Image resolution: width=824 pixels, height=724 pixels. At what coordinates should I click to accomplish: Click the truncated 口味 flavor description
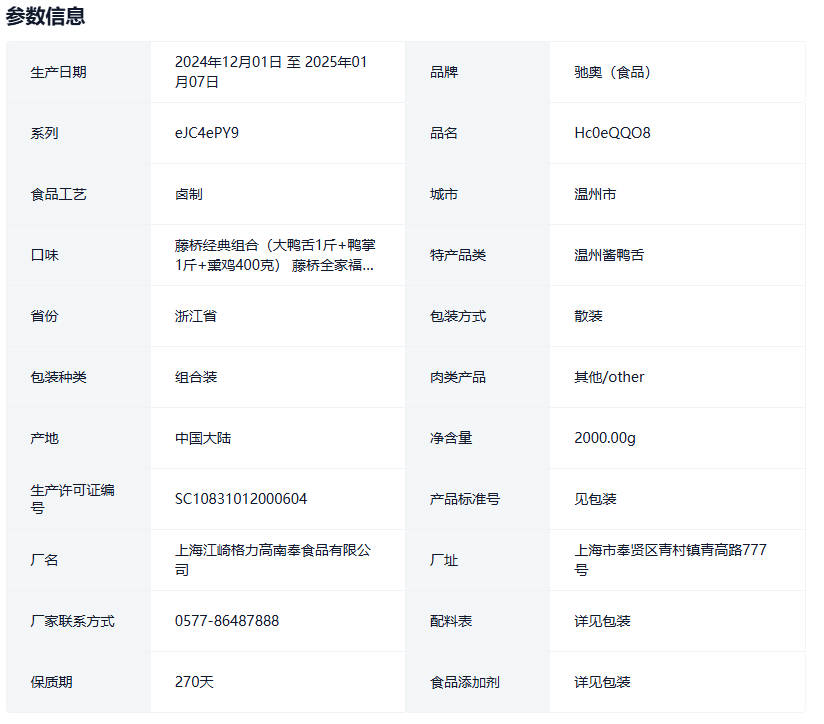click(x=275, y=255)
